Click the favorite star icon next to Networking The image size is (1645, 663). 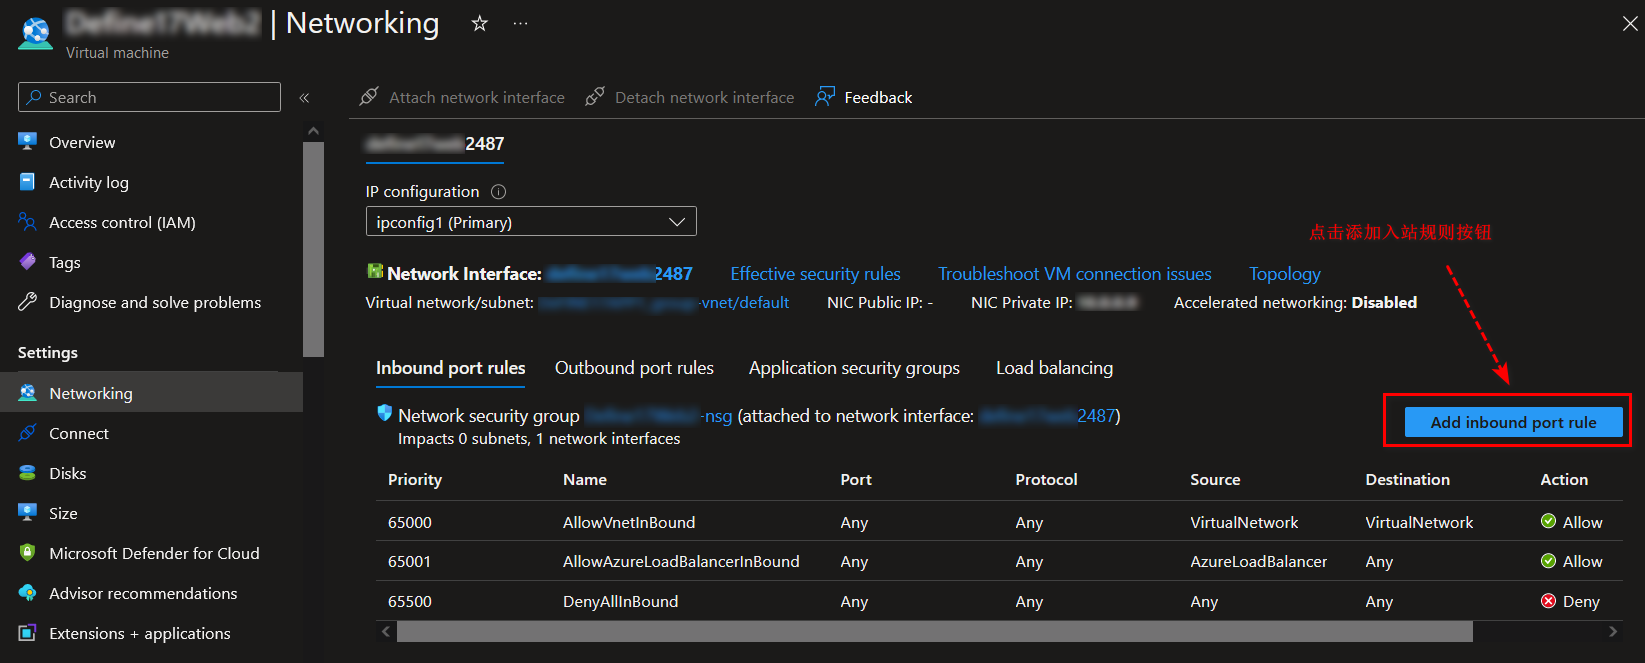pos(480,23)
